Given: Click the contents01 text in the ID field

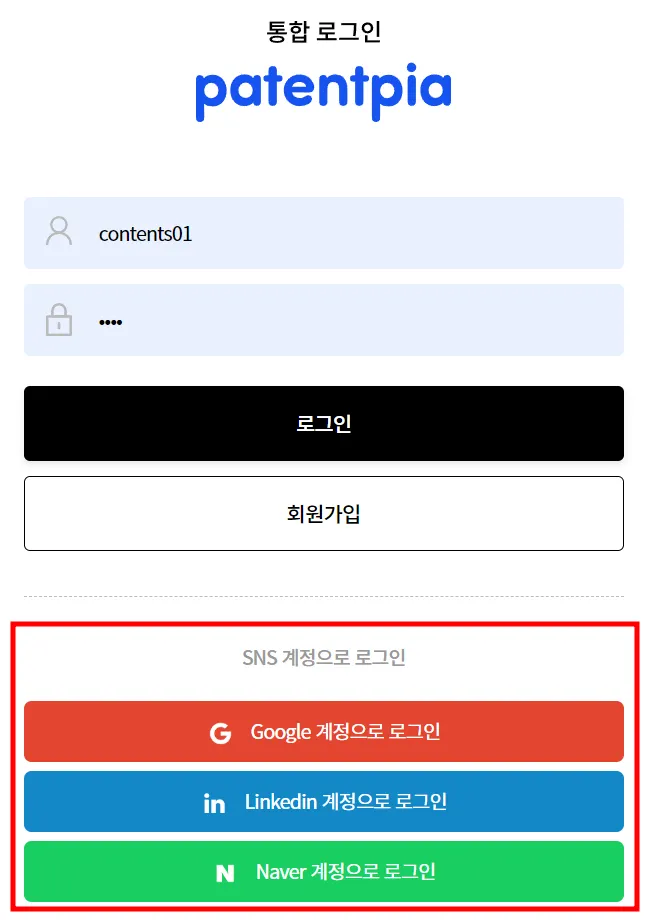Looking at the screenshot, I should click(145, 234).
